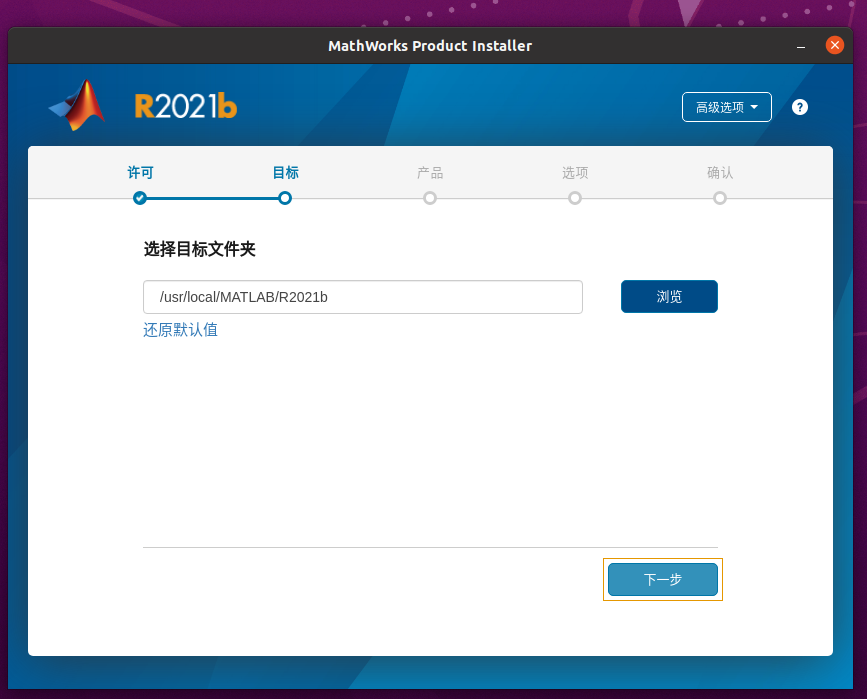
Task: Click the completed 许可 step checkmark circle
Action: [140, 198]
